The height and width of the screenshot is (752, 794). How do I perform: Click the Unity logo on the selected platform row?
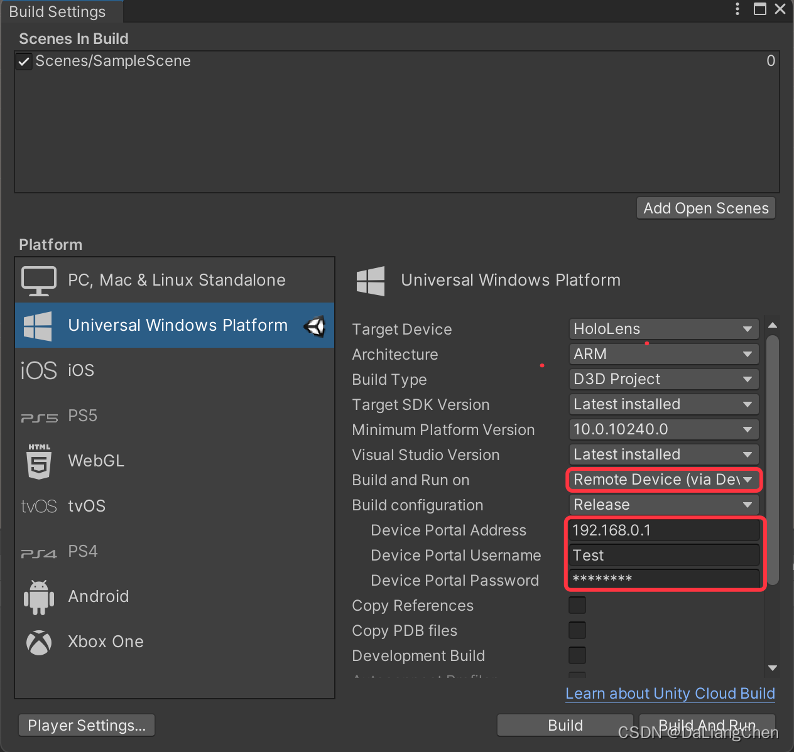[315, 326]
